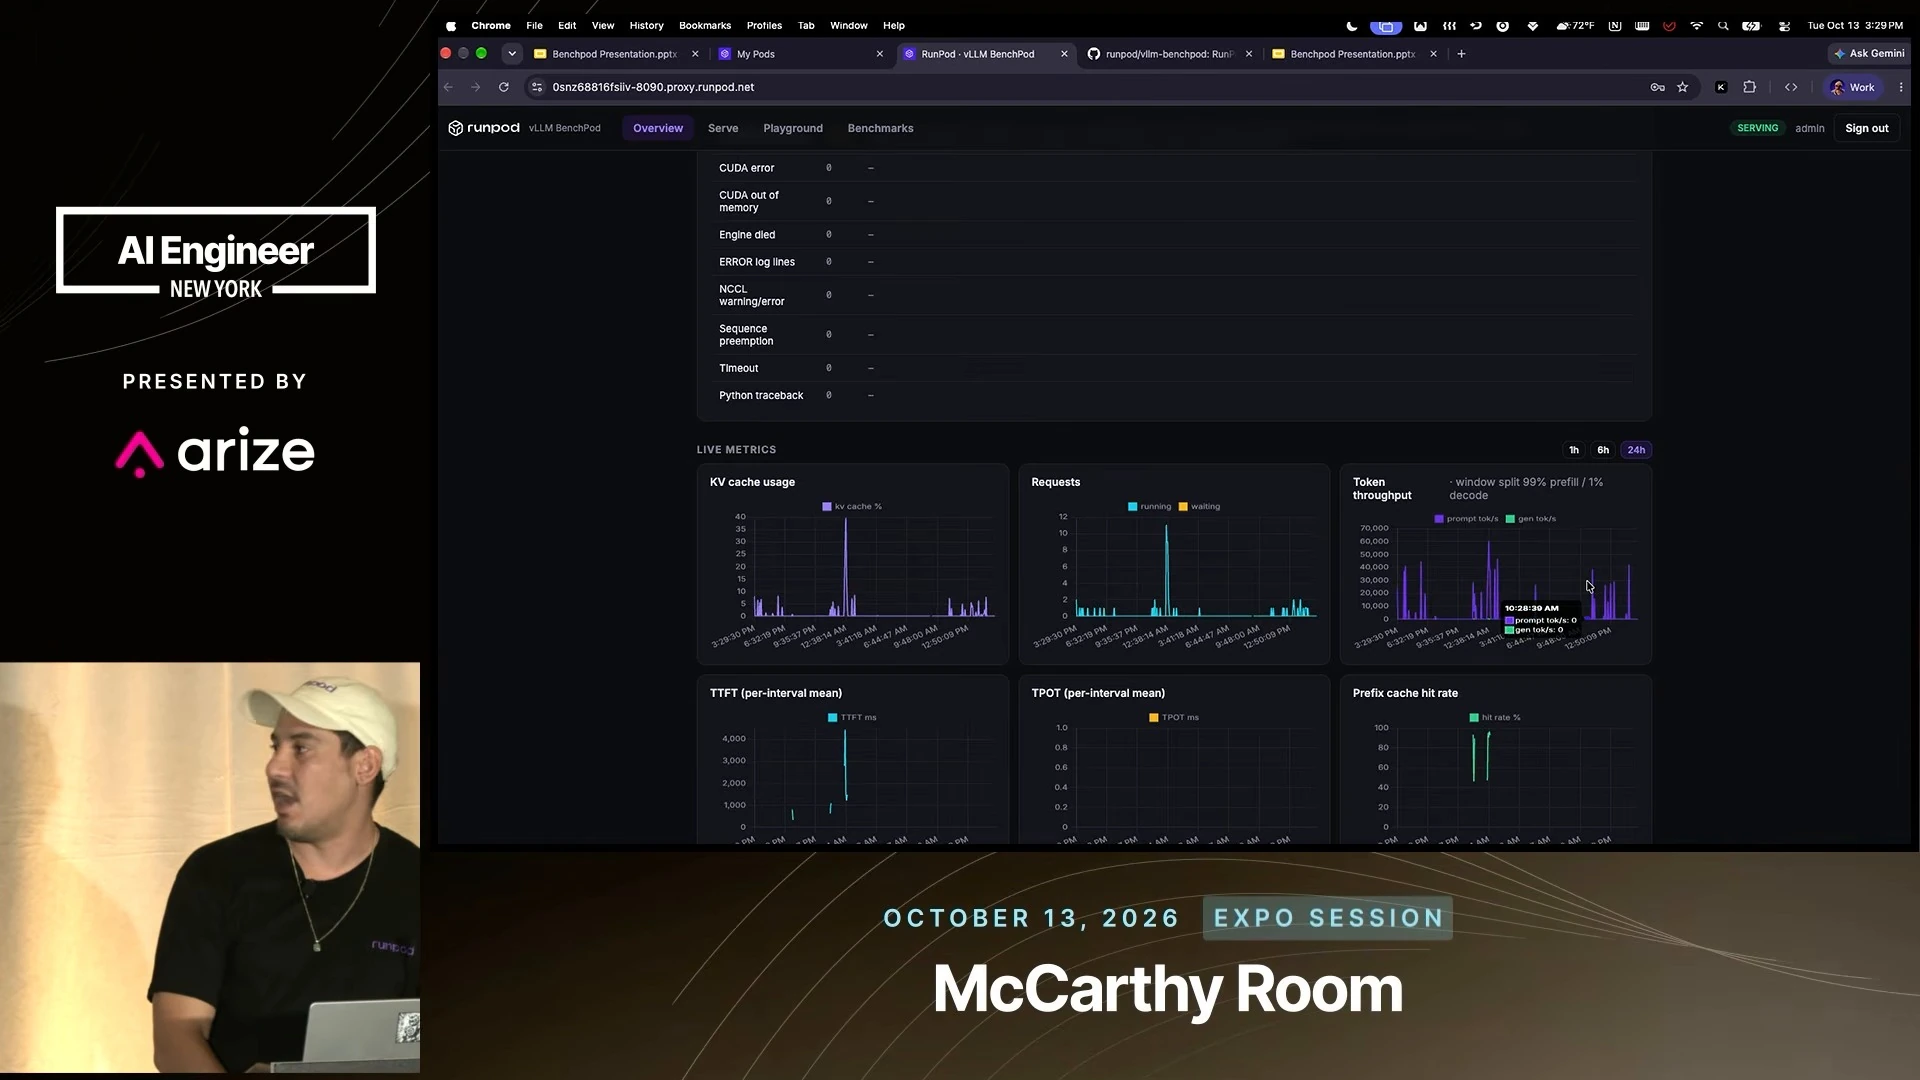Viewport: 1920px width, 1080px height.
Task: Click the date and time in the menu bar
Action: point(1855,26)
